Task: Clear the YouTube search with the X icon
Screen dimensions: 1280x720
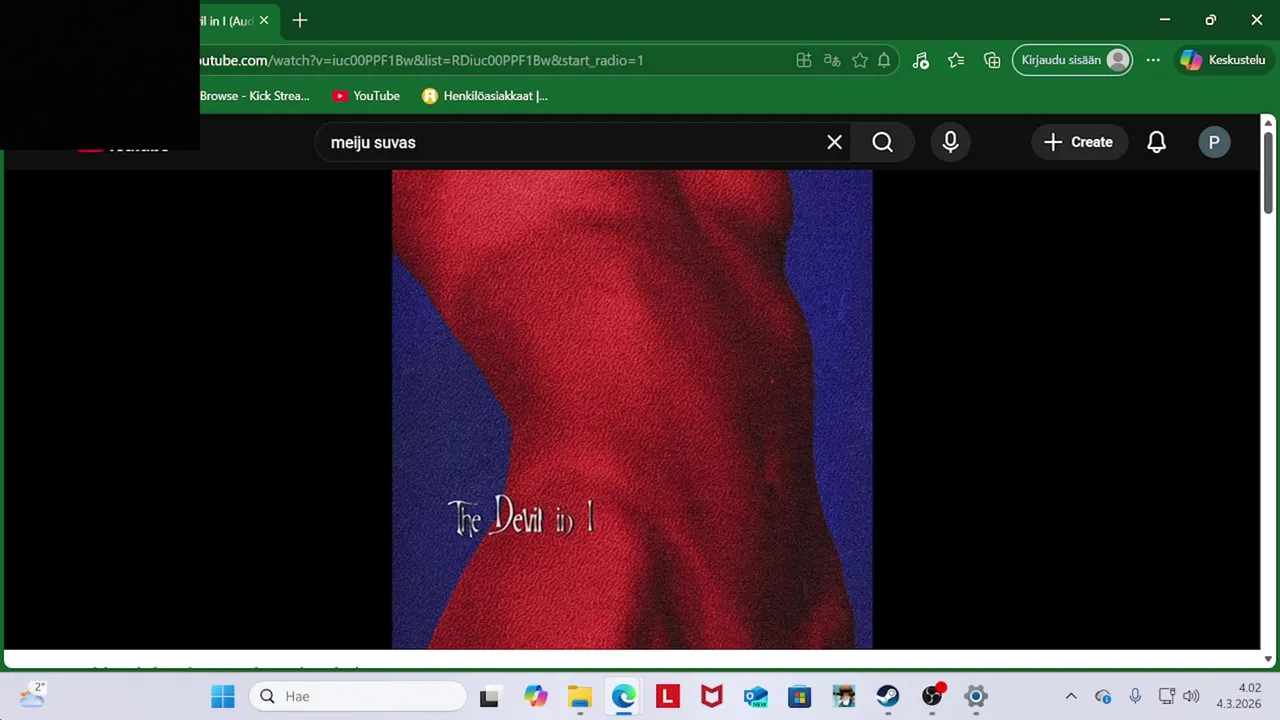Action: (x=834, y=142)
